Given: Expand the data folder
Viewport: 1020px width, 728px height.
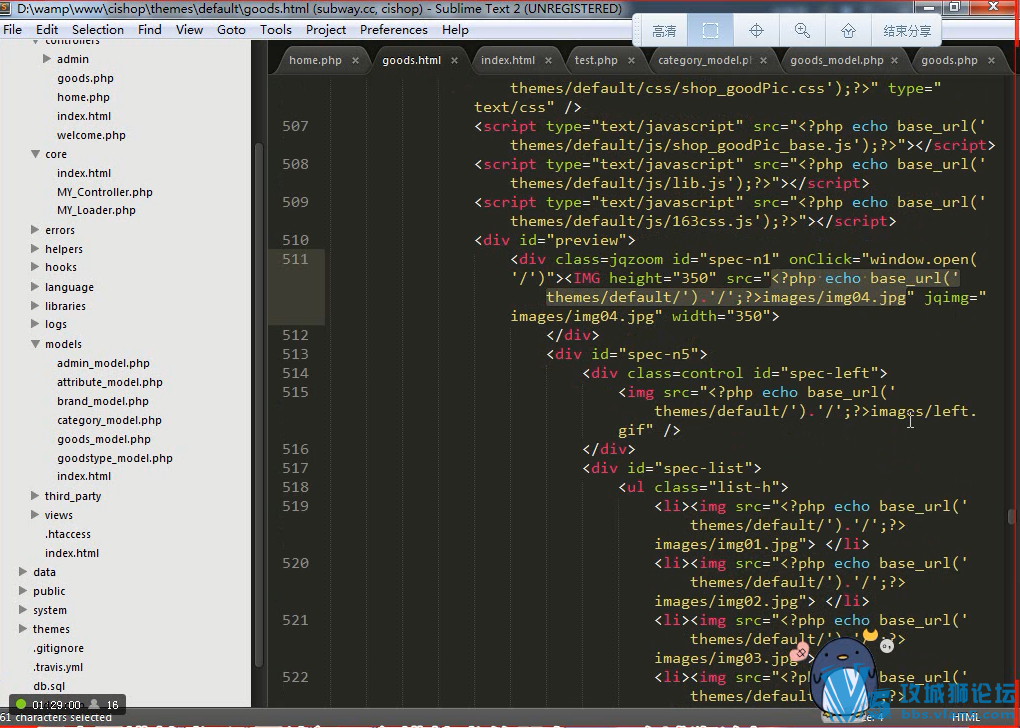Looking at the screenshot, I should (x=23, y=572).
